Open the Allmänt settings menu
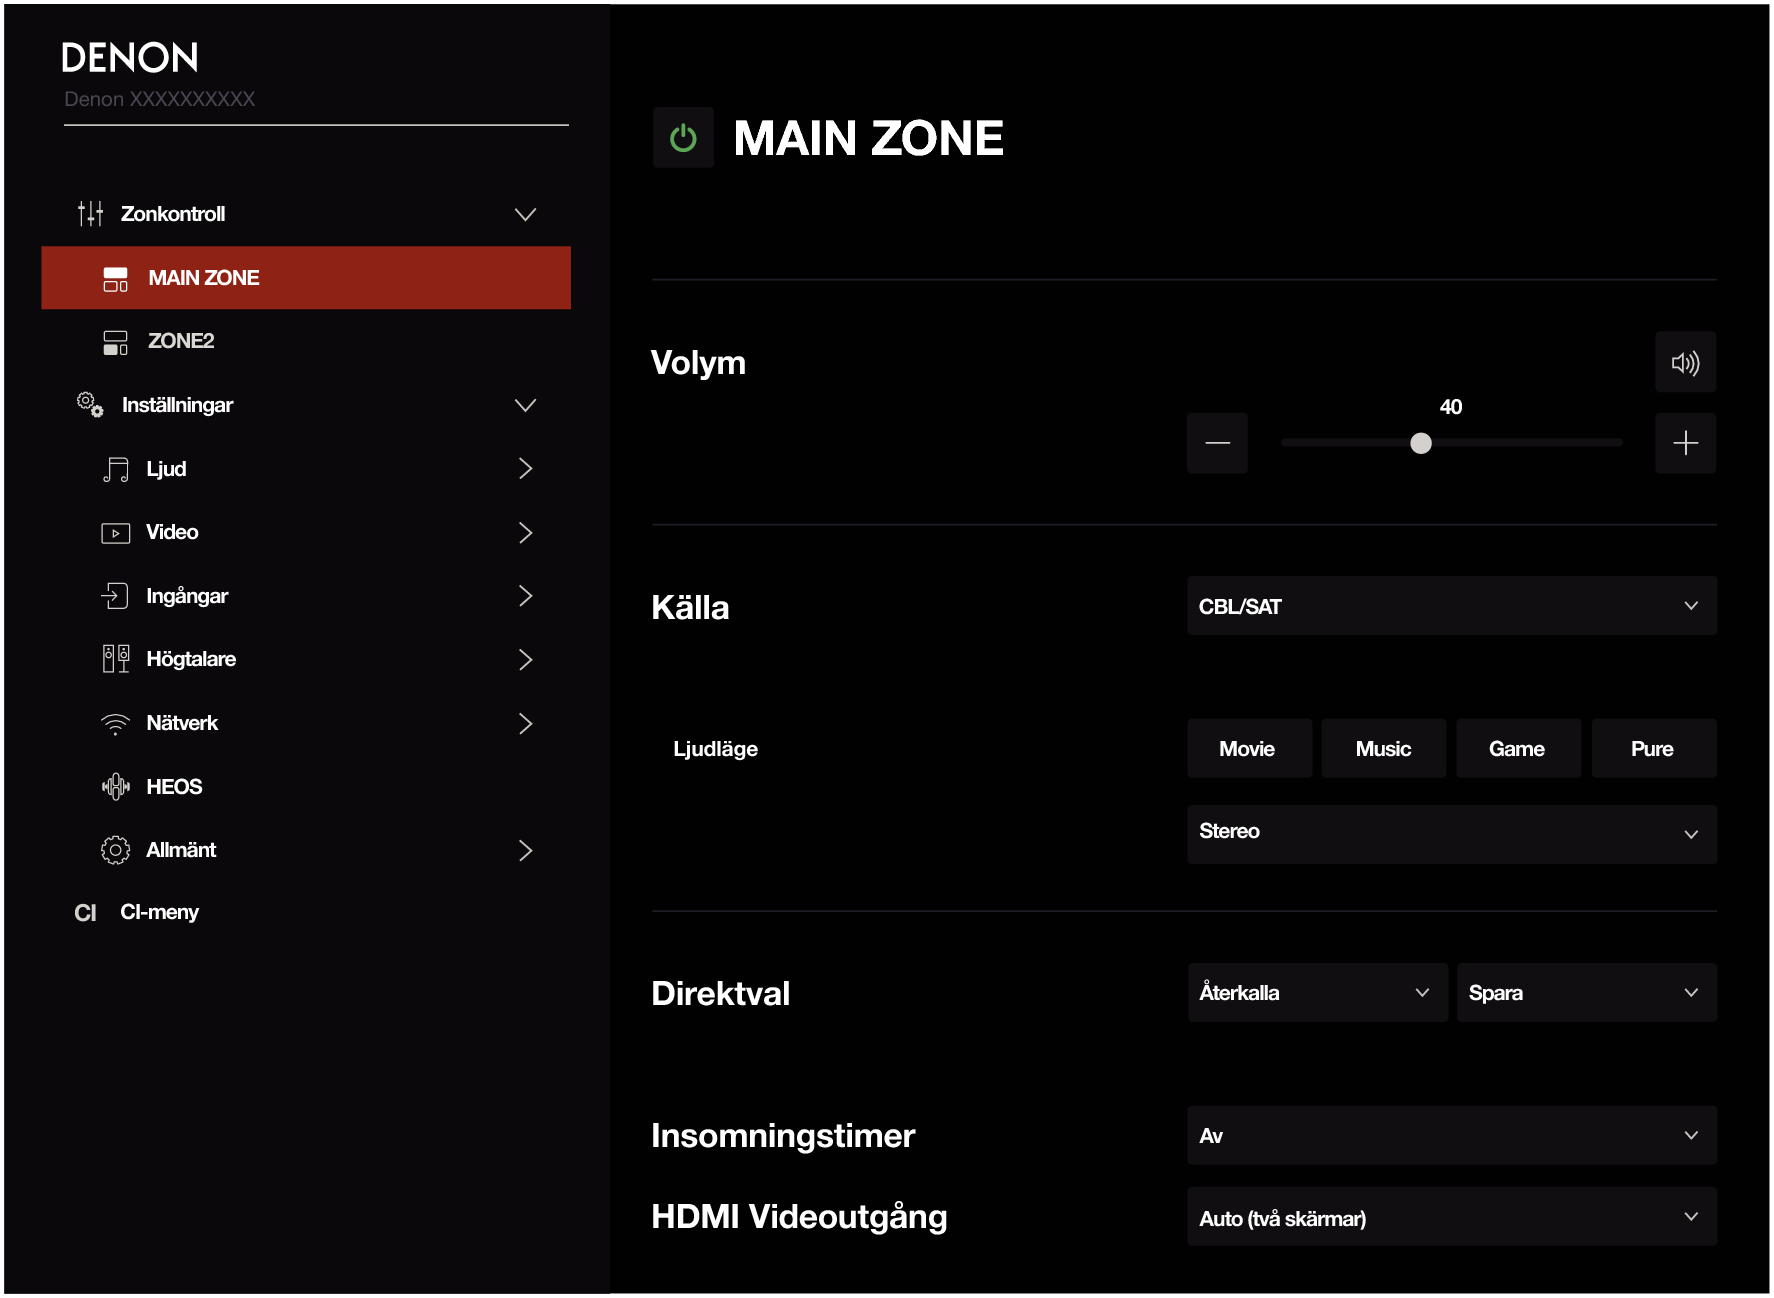Screen dimensions: 1774x1298 pyautogui.click(x=306, y=850)
